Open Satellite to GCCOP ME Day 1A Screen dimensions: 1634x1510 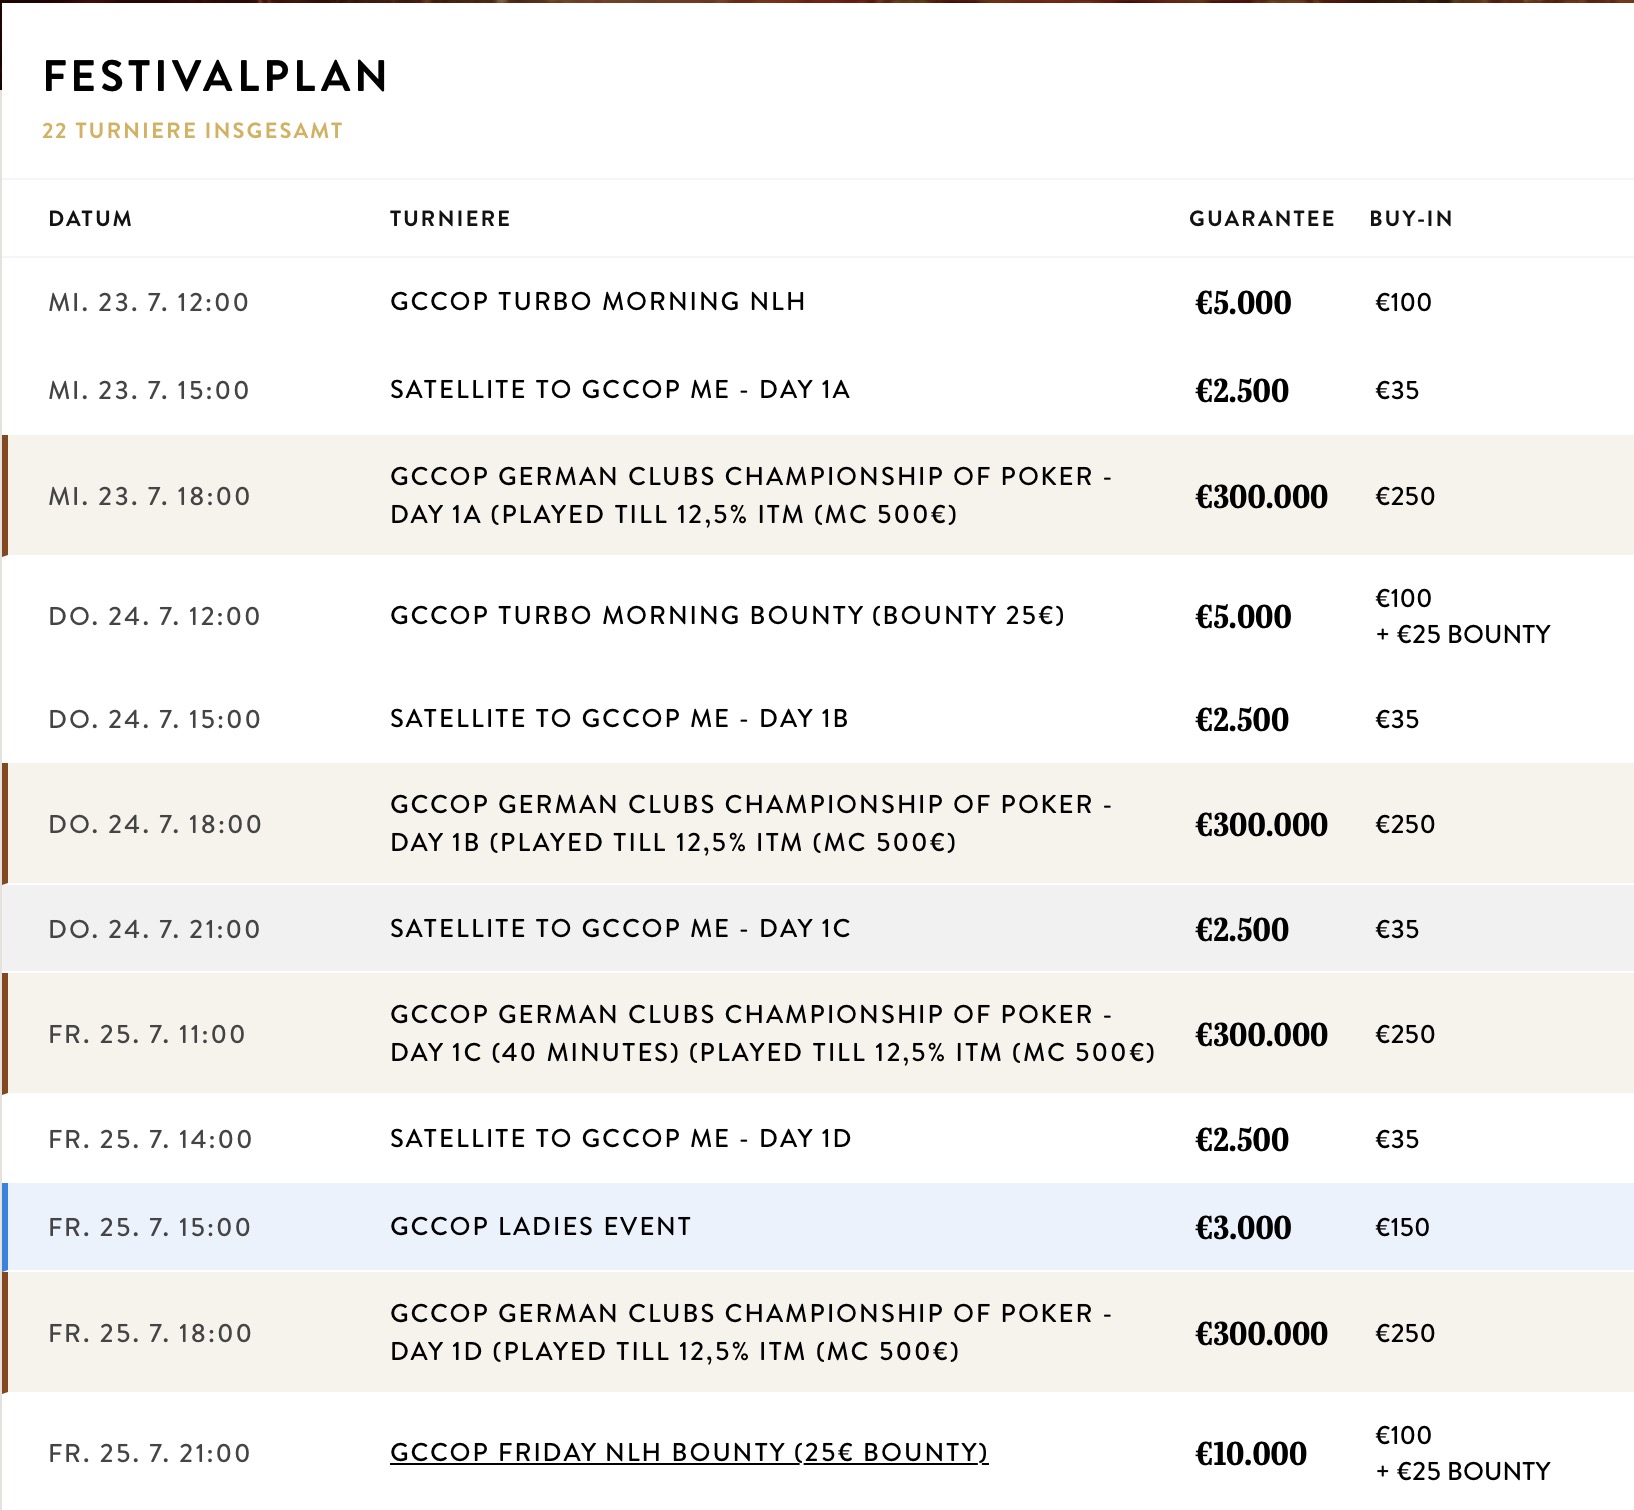click(x=619, y=390)
